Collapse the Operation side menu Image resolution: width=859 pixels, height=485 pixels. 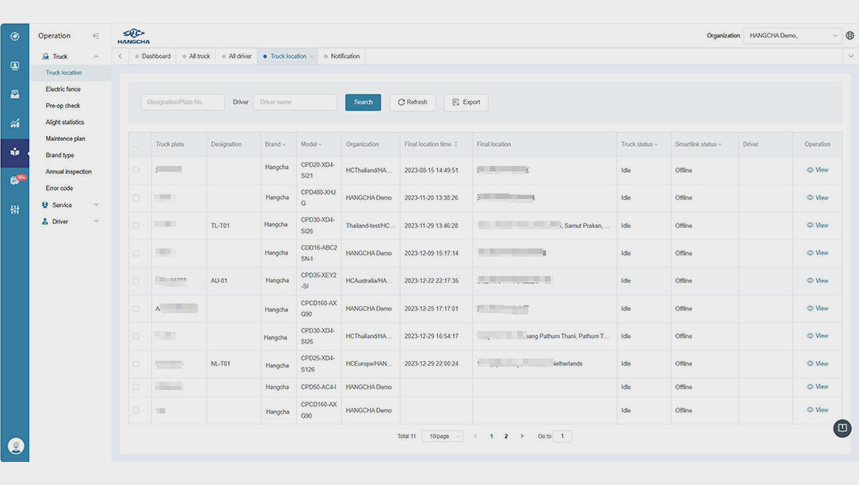pyautogui.click(x=96, y=36)
